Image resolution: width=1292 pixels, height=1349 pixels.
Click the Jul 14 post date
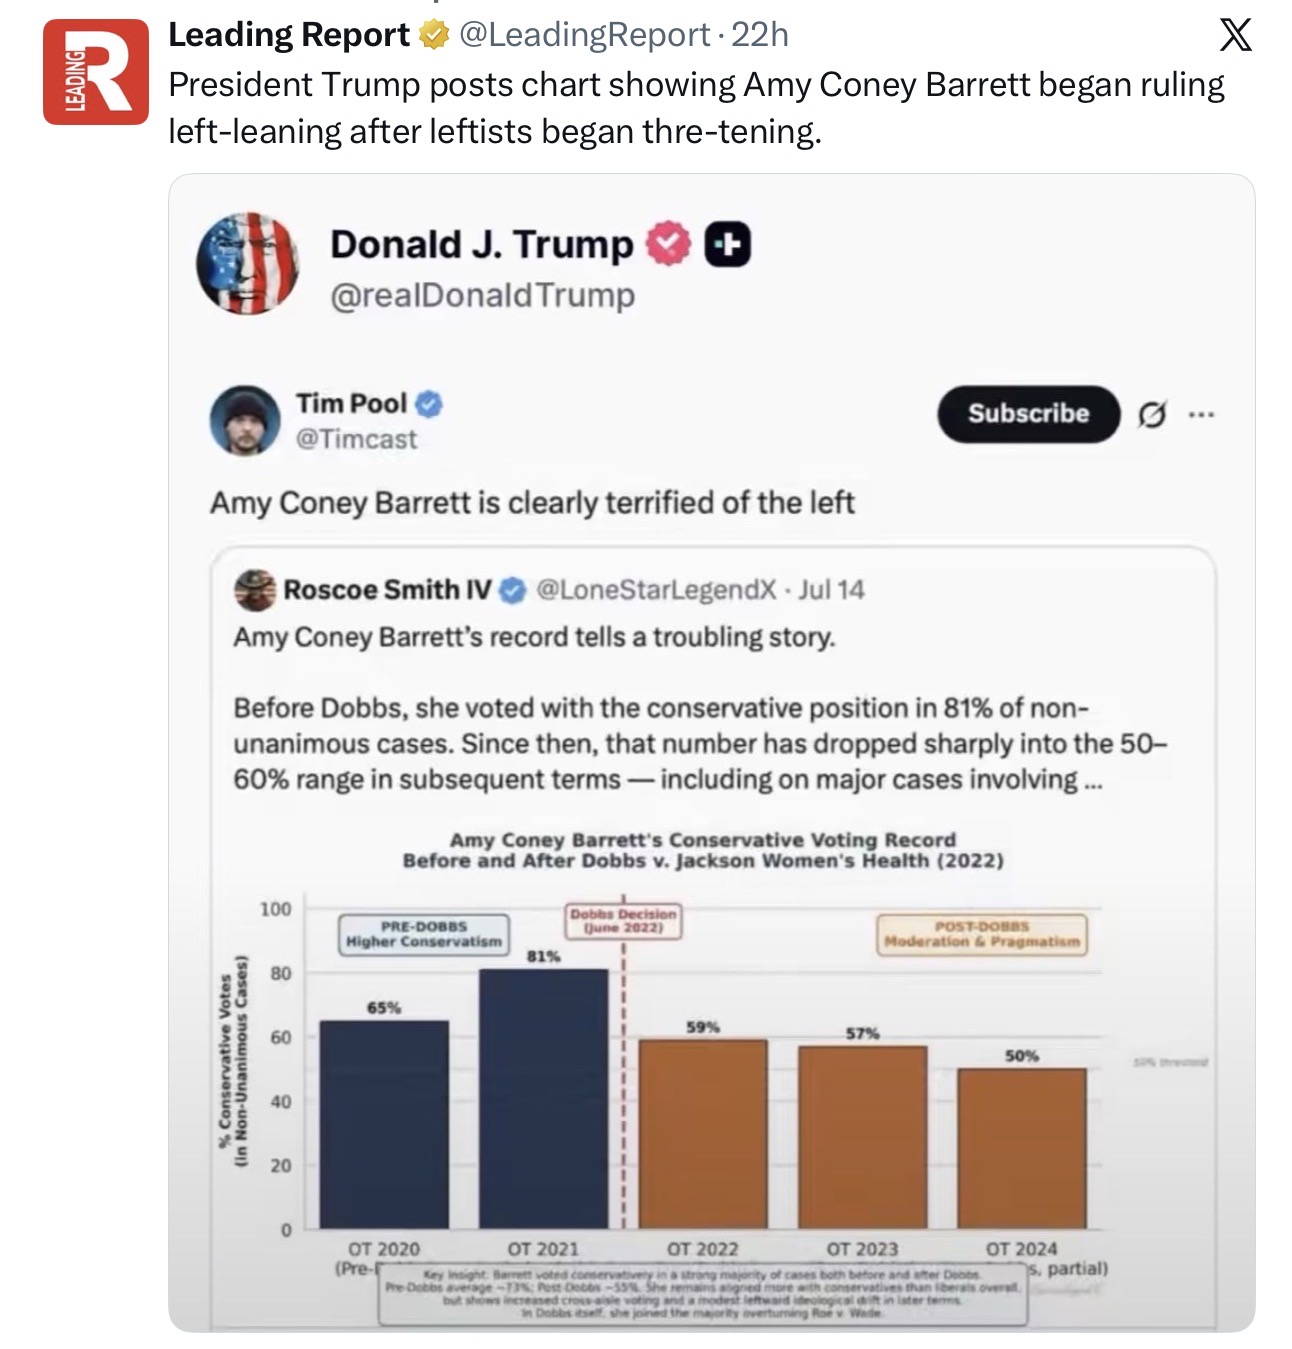(832, 590)
